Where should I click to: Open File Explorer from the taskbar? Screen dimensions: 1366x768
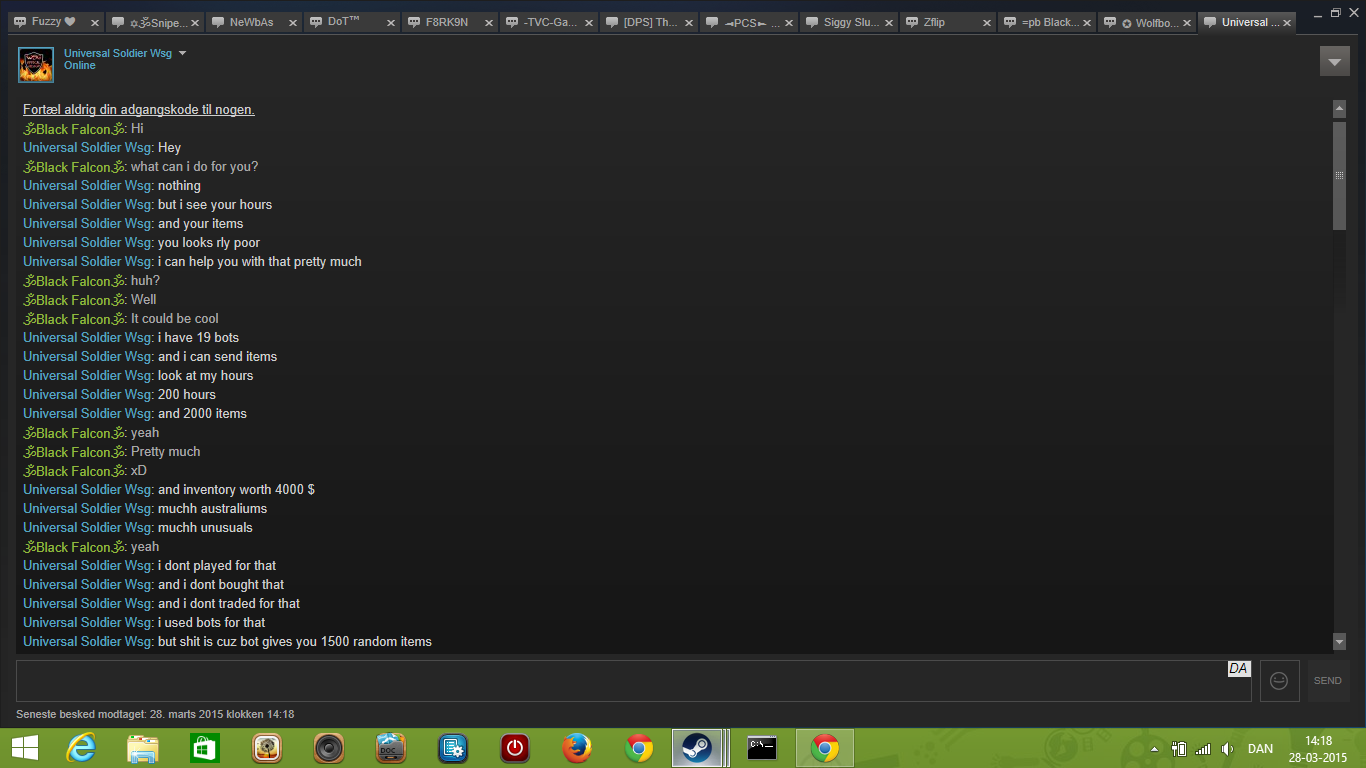(143, 748)
